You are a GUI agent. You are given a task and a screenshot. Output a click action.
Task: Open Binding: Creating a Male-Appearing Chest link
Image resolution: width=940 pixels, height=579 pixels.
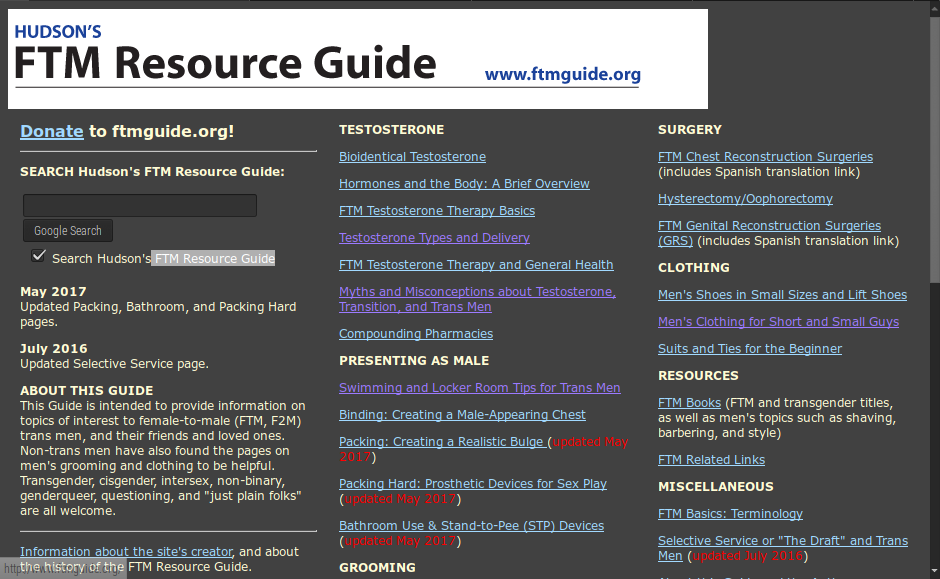462,414
